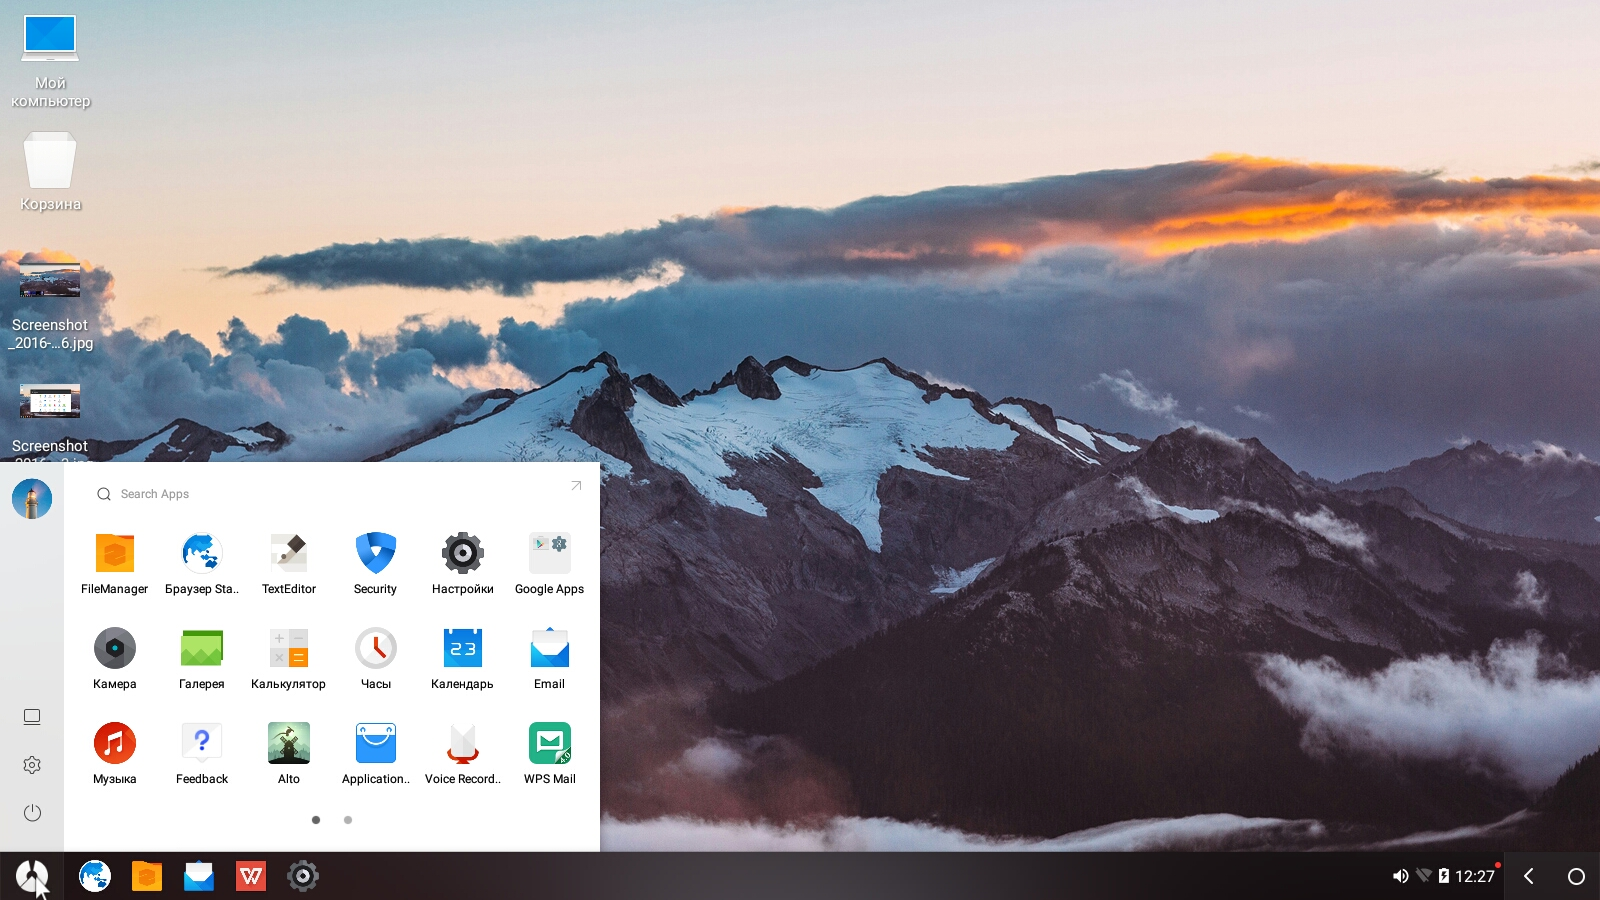Open settings gear on the taskbar
The height and width of the screenshot is (900, 1600).
tap(303, 876)
